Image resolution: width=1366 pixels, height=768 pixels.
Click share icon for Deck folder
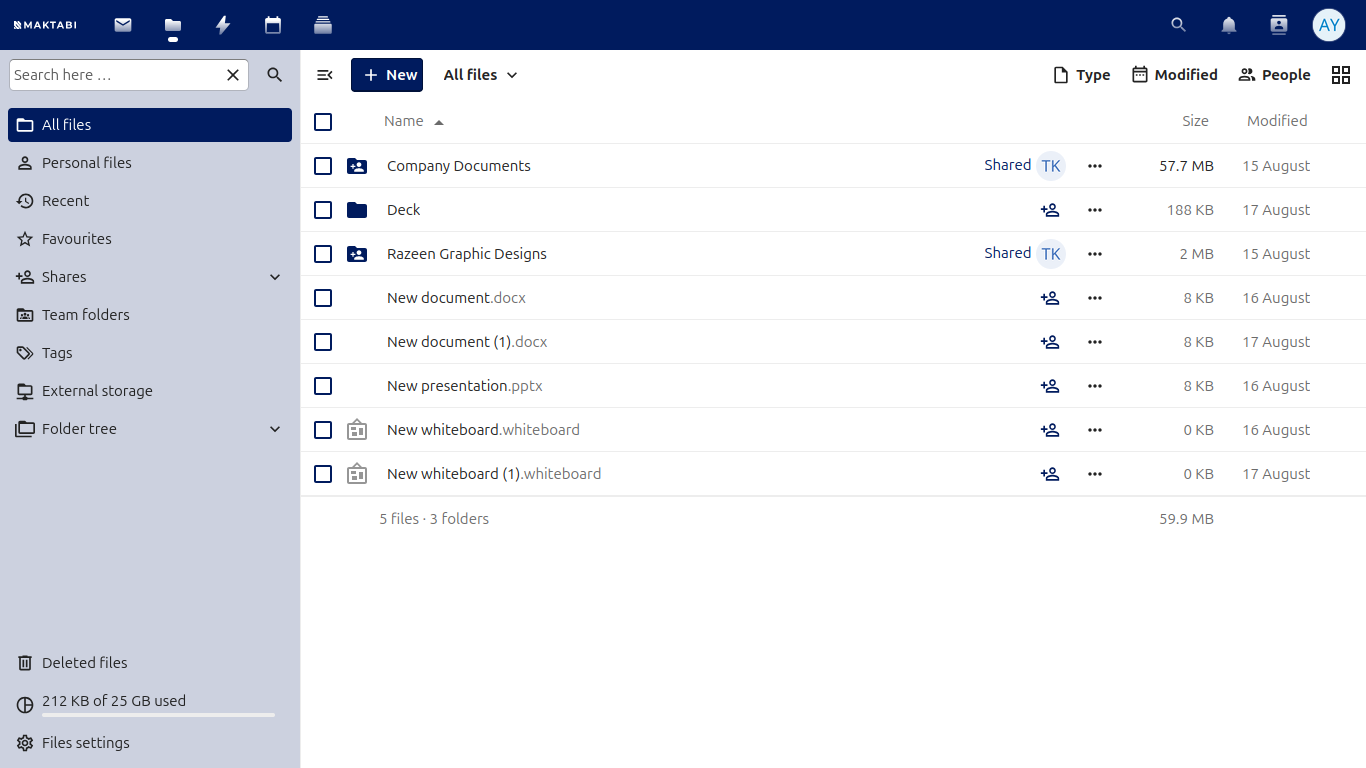(x=1050, y=210)
